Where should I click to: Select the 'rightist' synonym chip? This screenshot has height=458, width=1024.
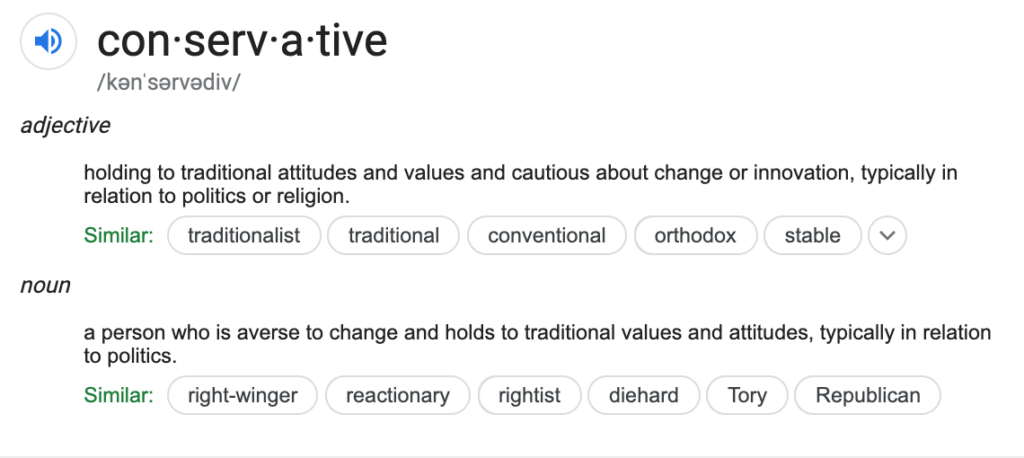pyautogui.click(x=530, y=395)
